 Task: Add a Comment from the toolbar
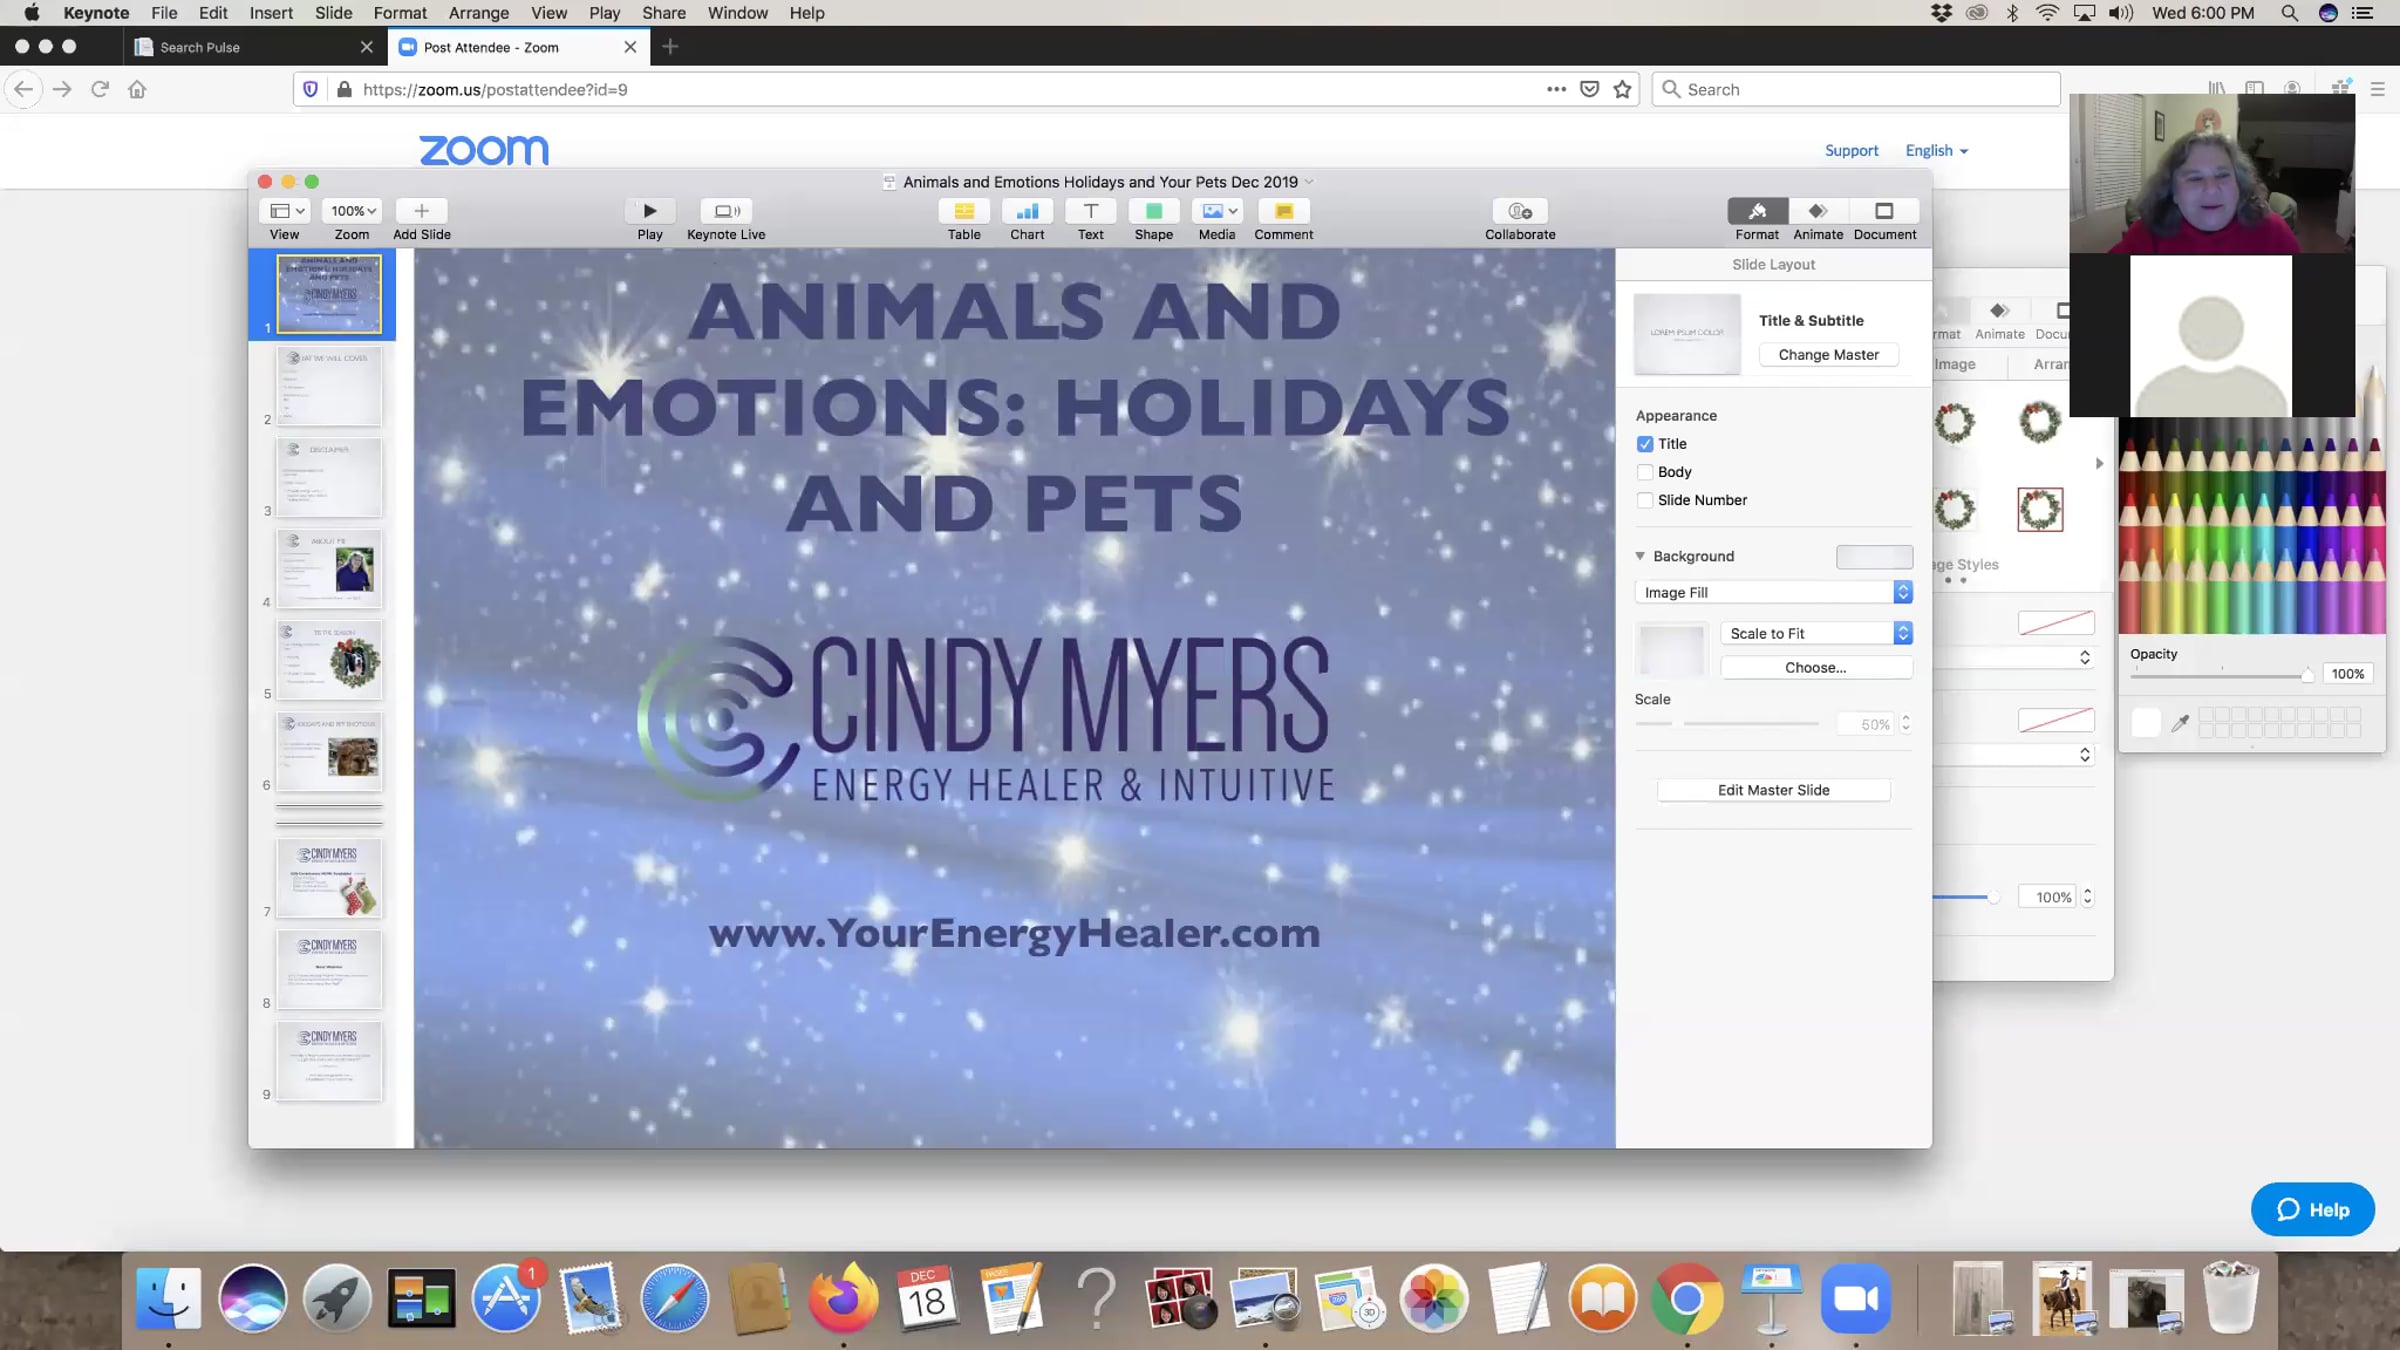point(1283,211)
